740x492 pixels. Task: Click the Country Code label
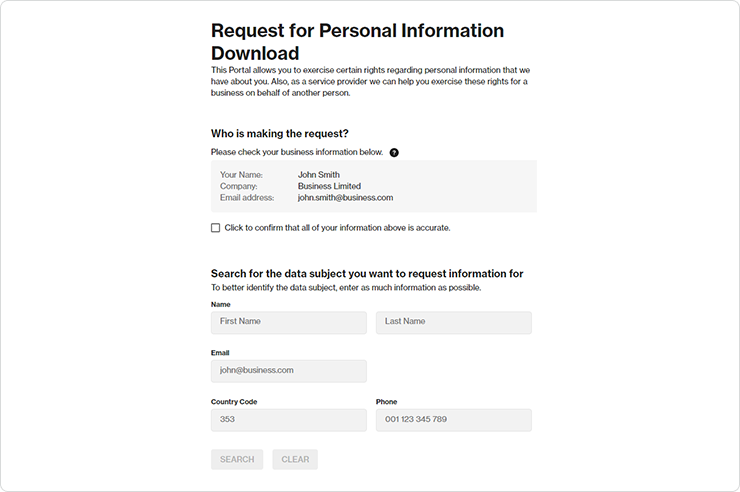[234, 402]
